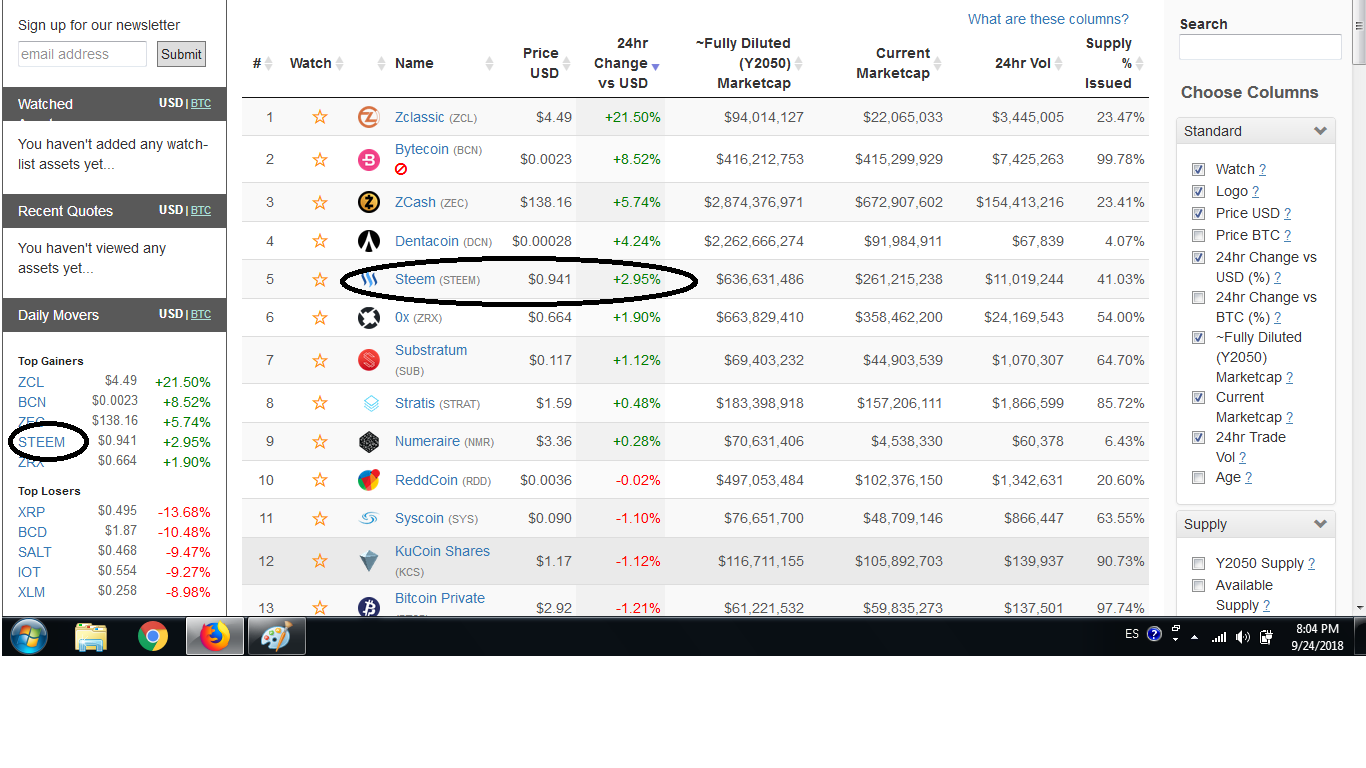Star Stratis to add to watchlist

click(x=320, y=403)
